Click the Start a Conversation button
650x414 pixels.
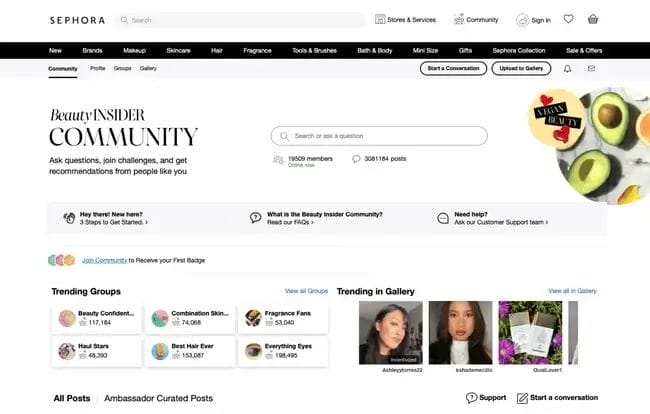coord(454,68)
